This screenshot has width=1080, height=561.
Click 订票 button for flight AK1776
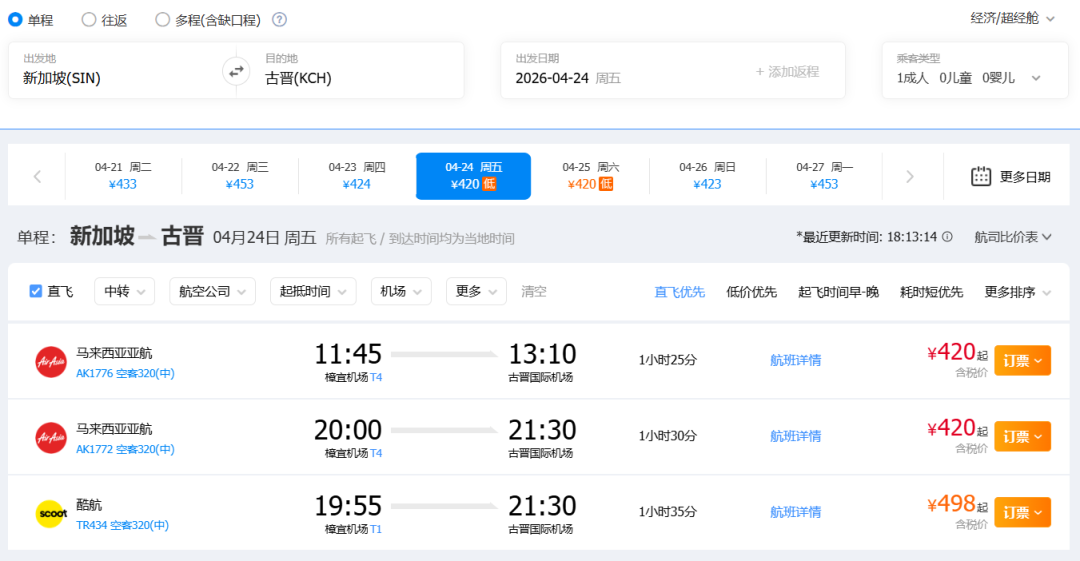[x=1021, y=360]
